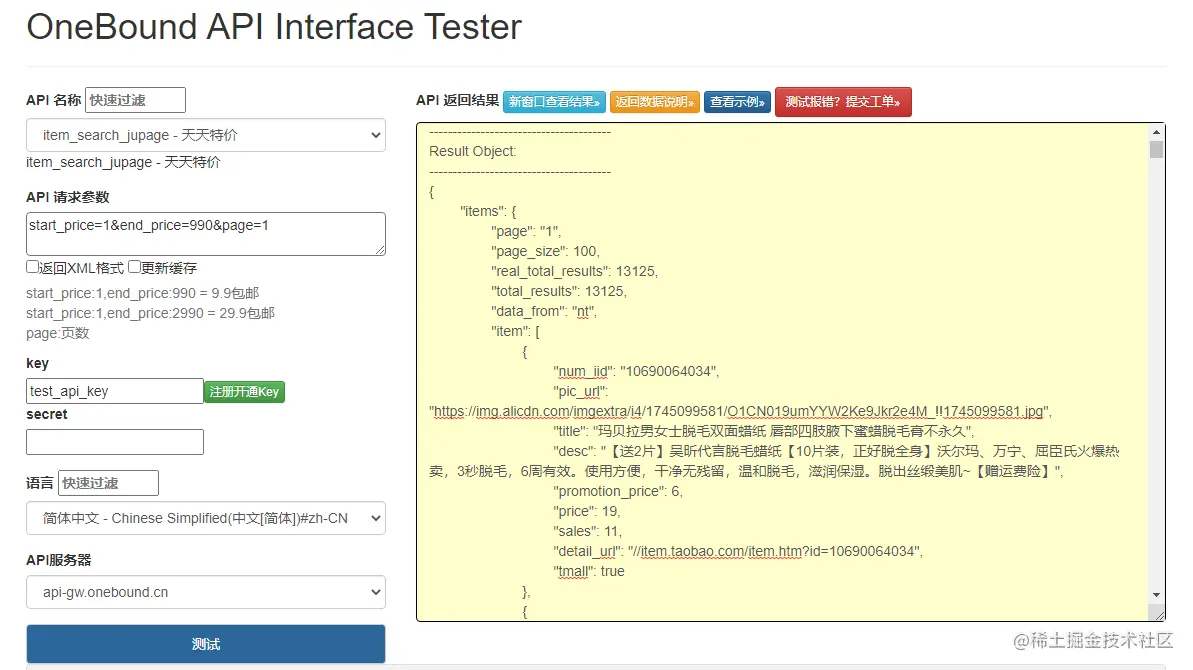Enable the update cache checkbox
1193x670 pixels.
[135, 267]
